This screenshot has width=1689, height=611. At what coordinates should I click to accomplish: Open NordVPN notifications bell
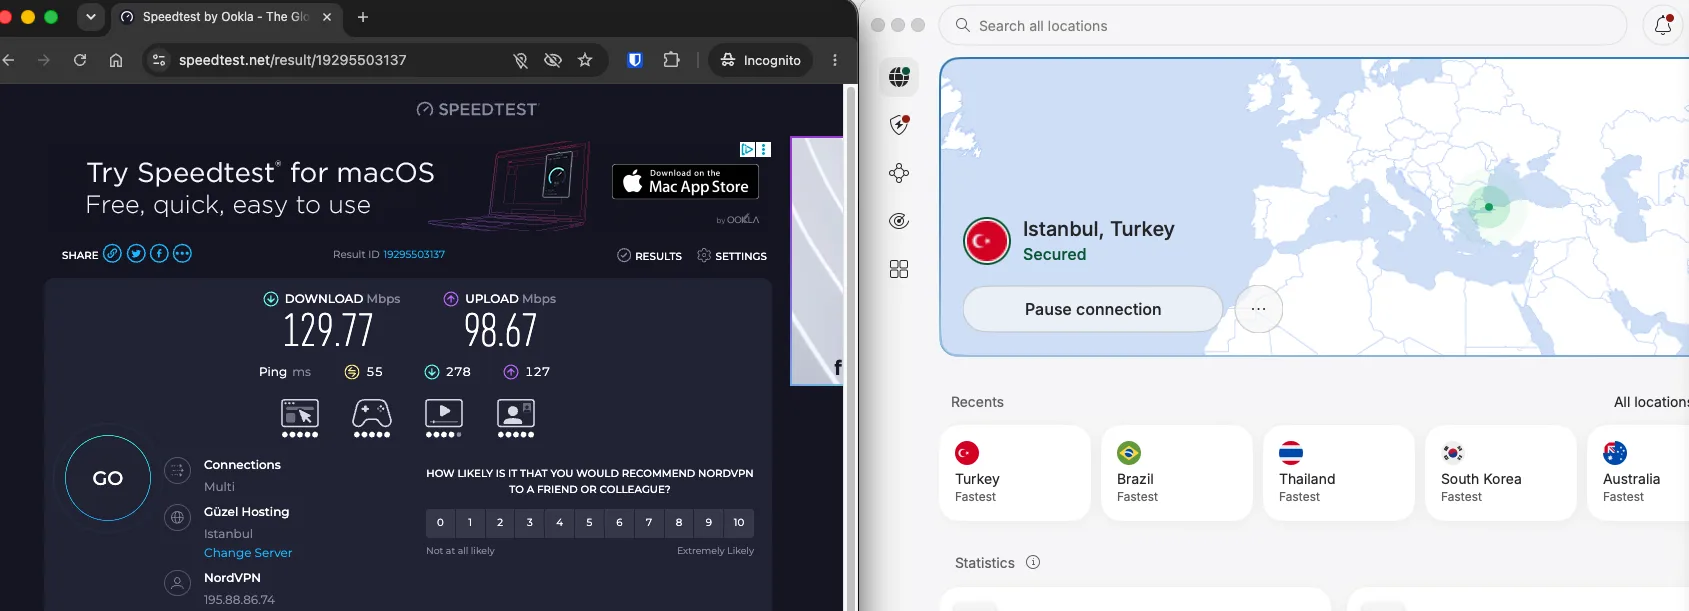tap(1663, 26)
